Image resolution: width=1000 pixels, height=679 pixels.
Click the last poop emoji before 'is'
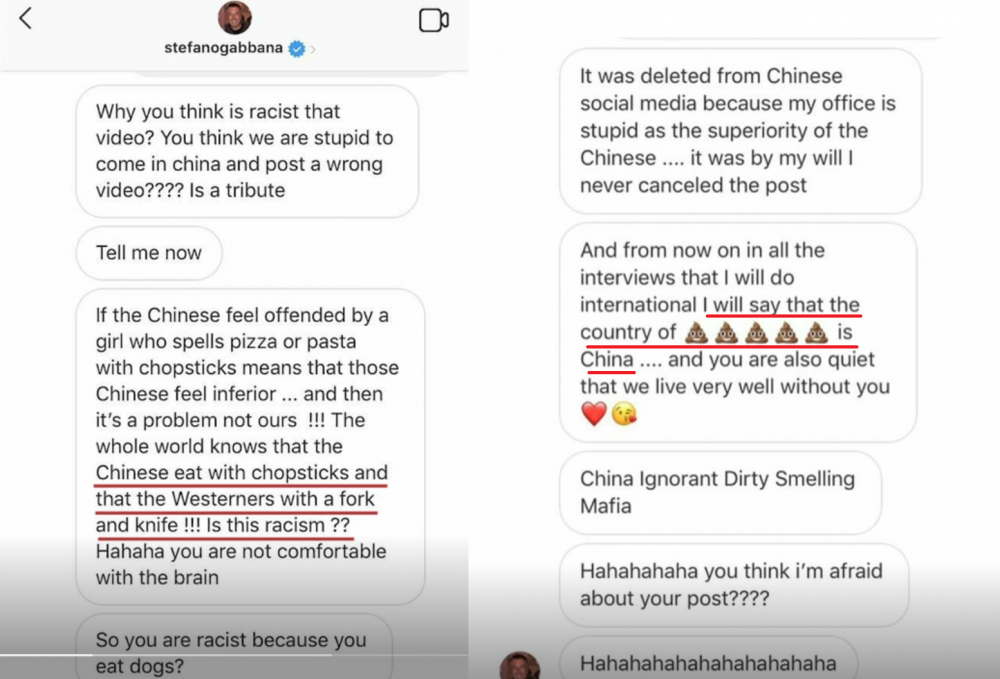(x=816, y=332)
